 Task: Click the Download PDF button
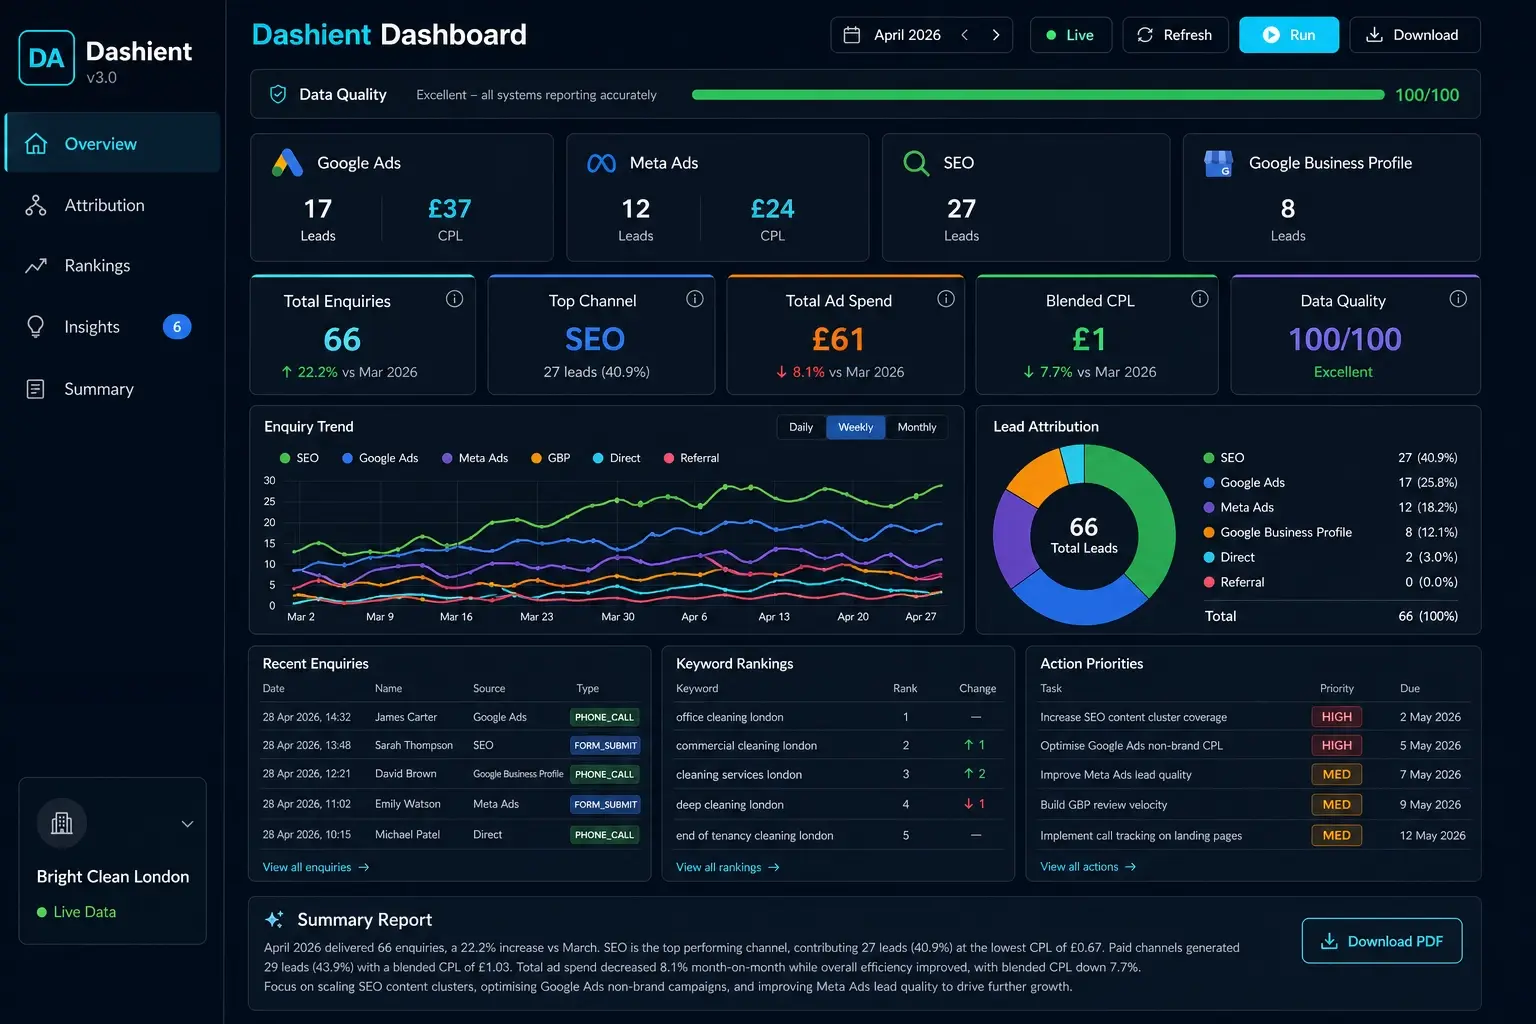1382,941
